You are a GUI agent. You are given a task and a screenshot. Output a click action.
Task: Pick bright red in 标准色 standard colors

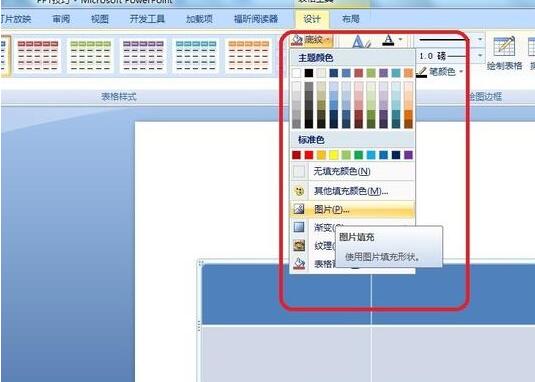pos(309,155)
